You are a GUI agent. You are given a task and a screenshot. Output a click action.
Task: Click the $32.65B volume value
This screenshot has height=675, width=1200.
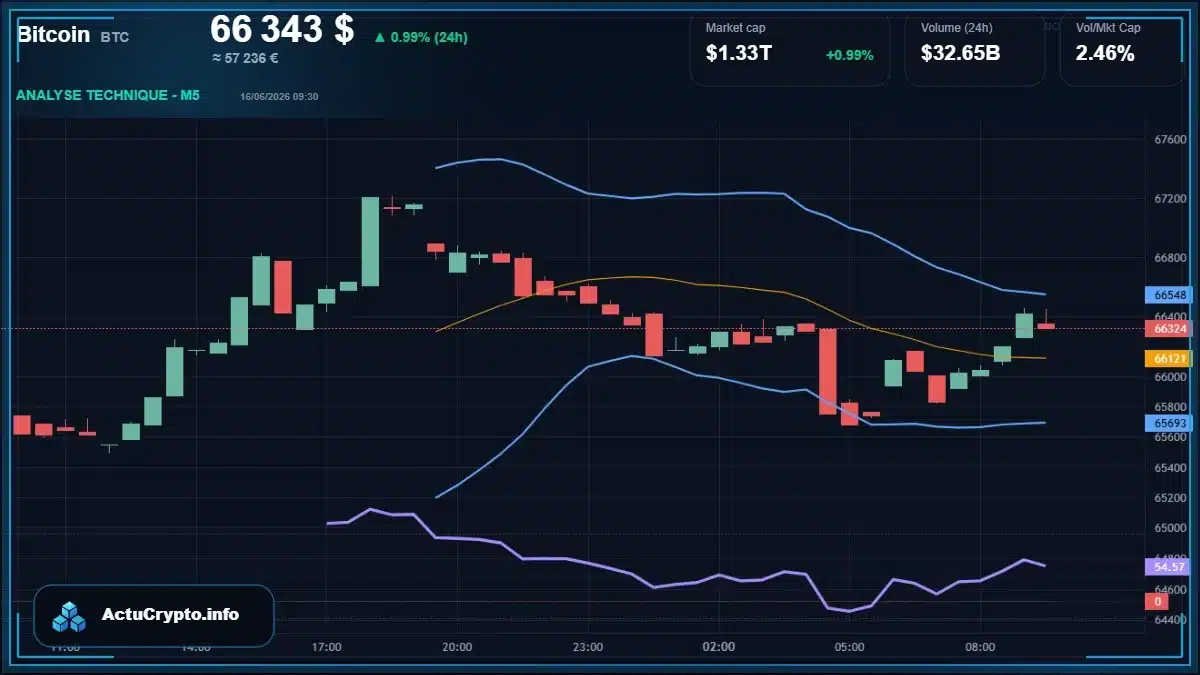tap(960, 54)
